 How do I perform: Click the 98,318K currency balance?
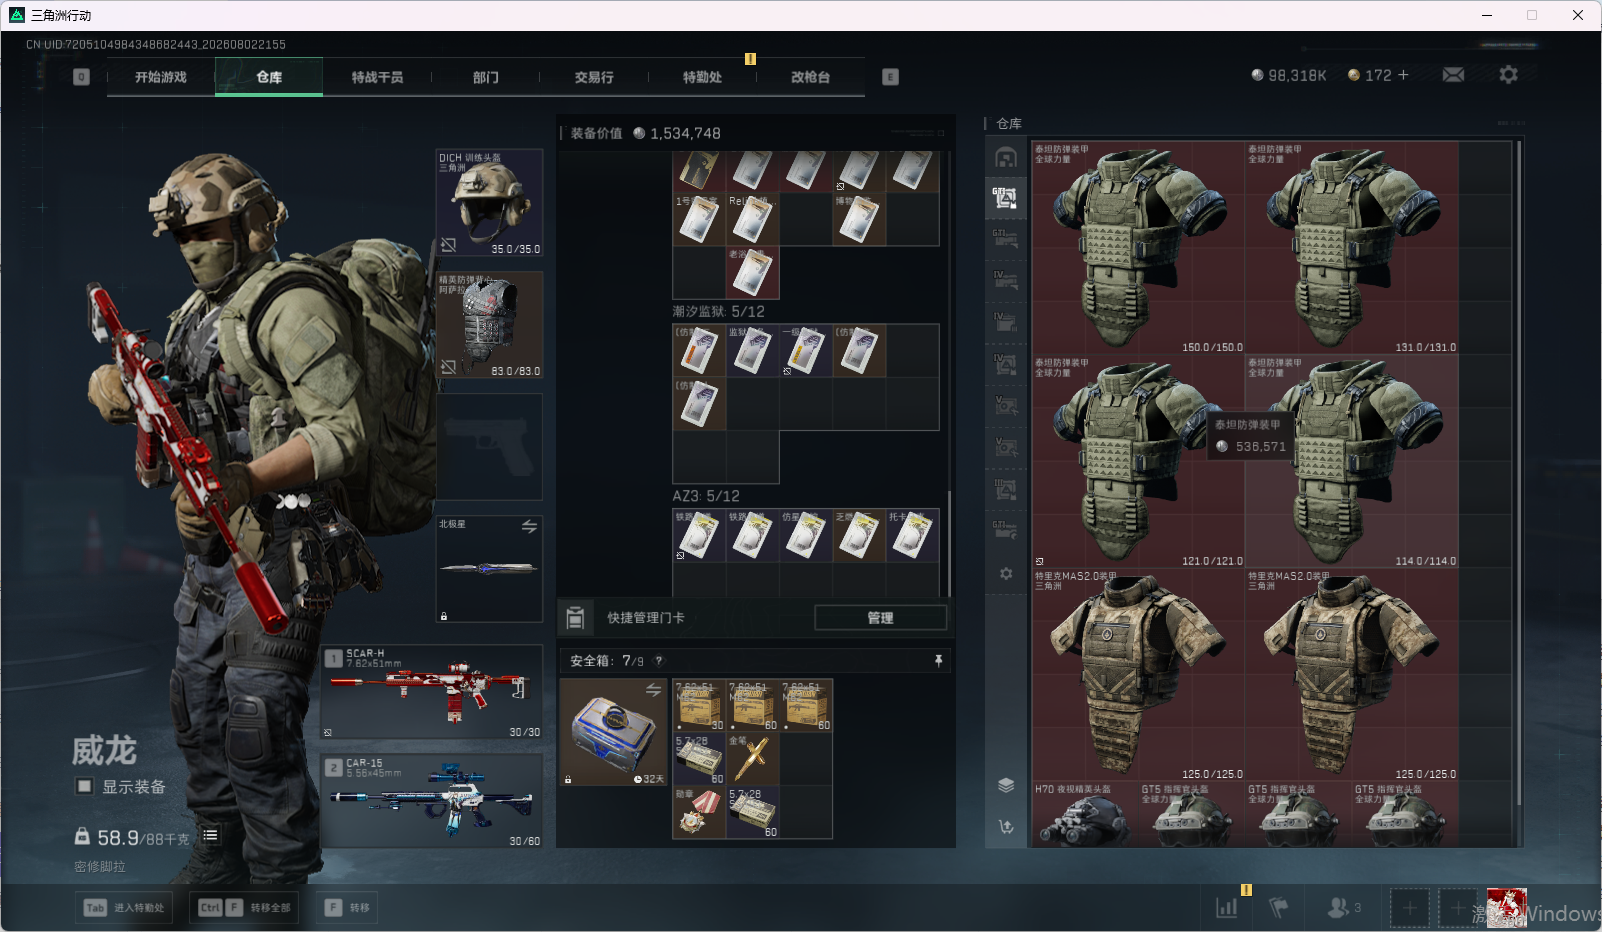(1289, 75)
